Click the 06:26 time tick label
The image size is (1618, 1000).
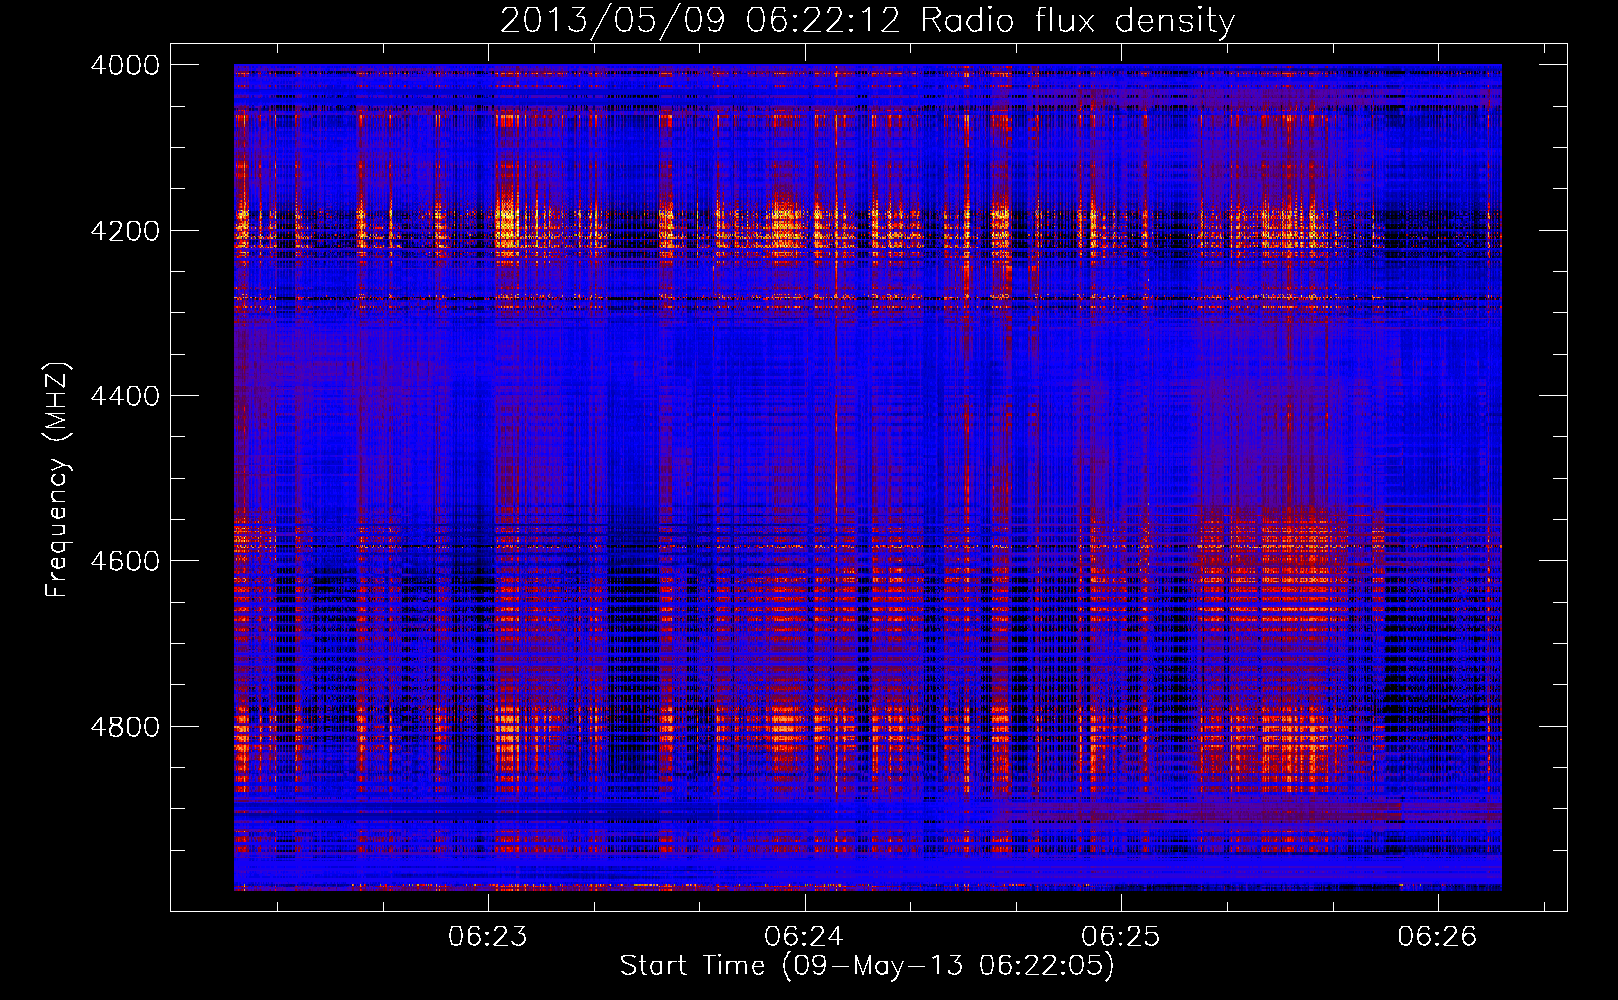point(1437,937)
